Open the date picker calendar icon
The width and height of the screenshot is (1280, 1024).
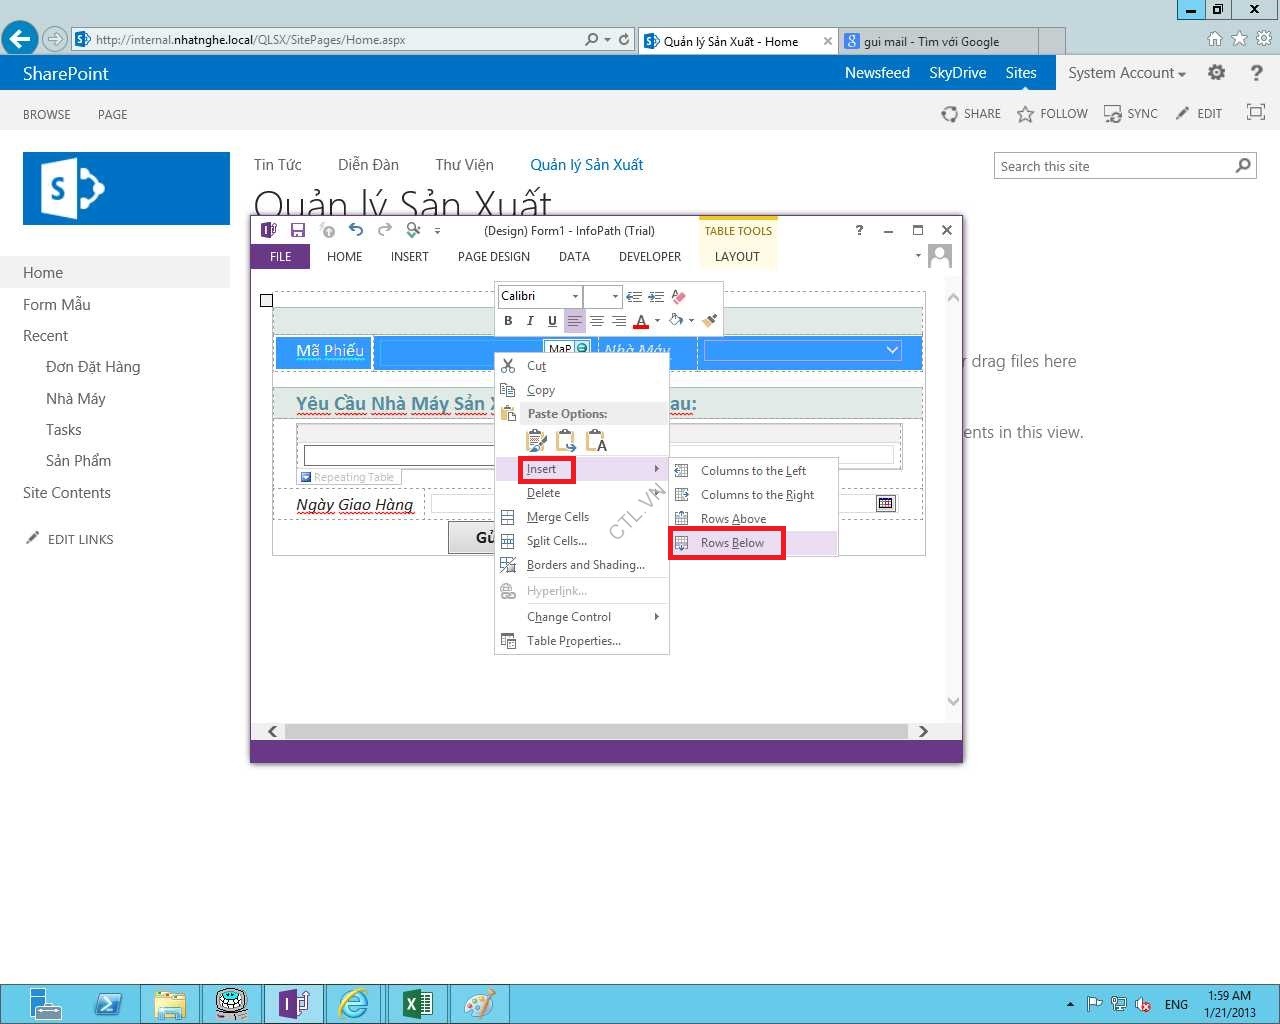point(885,503)
